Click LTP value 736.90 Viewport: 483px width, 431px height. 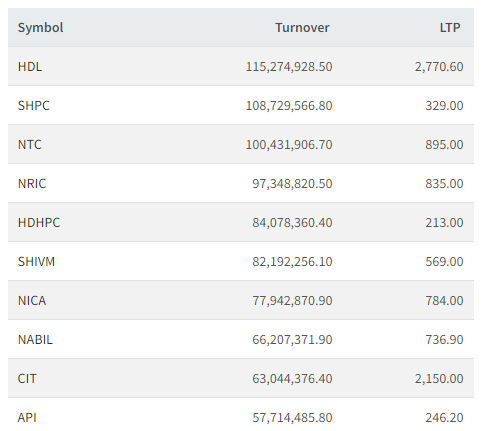click(x=444, y=340)
